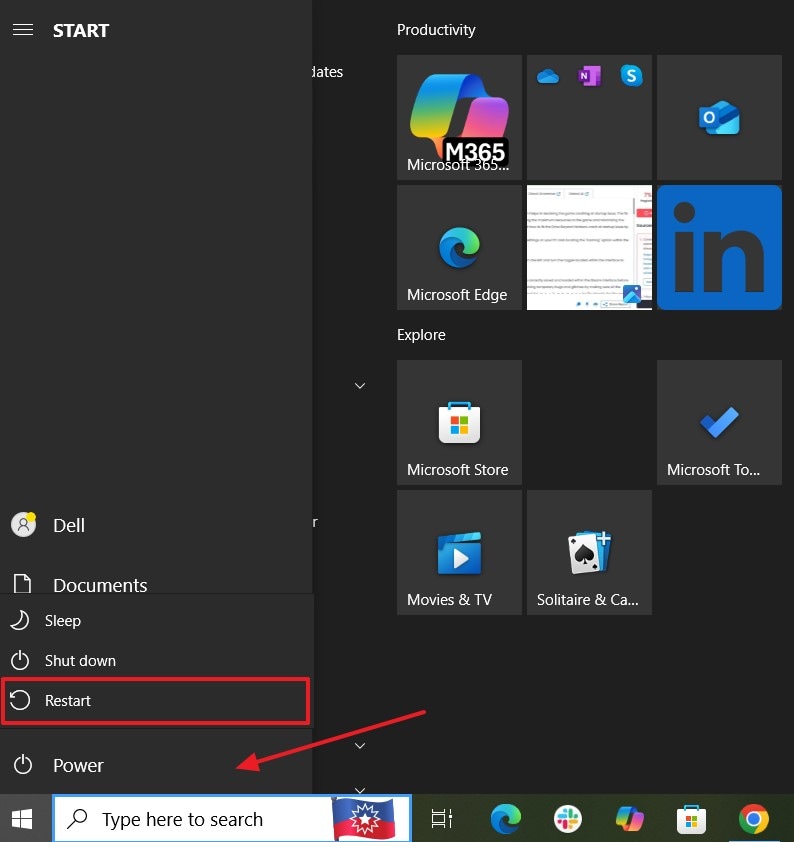Open the Solitaire & Casual Games tile
The width and height of the screenshot is (794, 842).
point(589,552)
